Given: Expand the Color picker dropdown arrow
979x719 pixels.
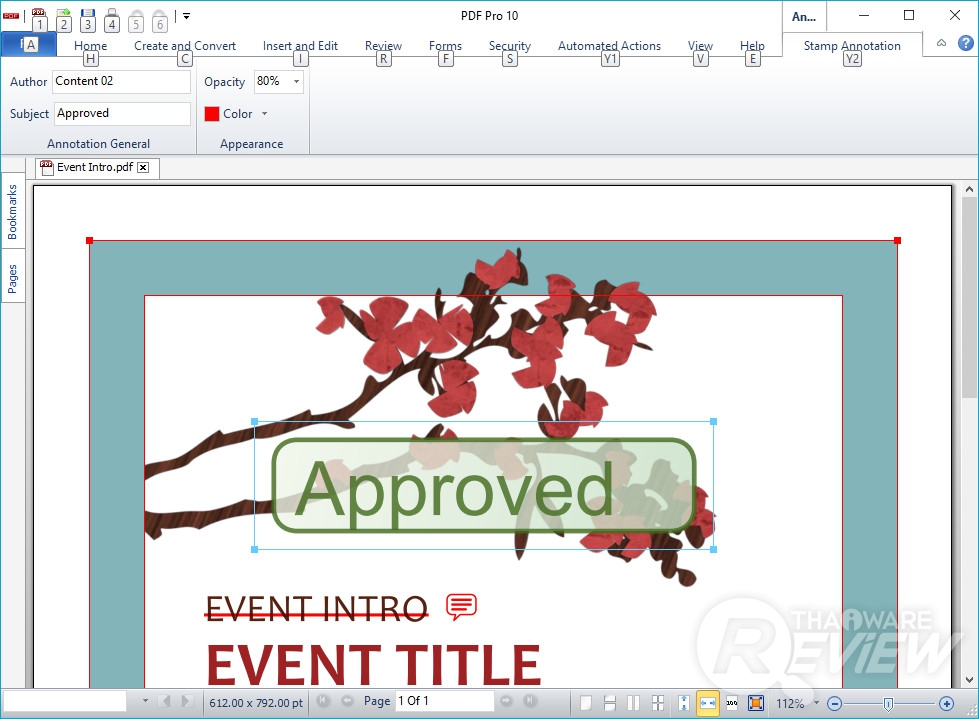Looking at the screenshot, I should (265, 114).
